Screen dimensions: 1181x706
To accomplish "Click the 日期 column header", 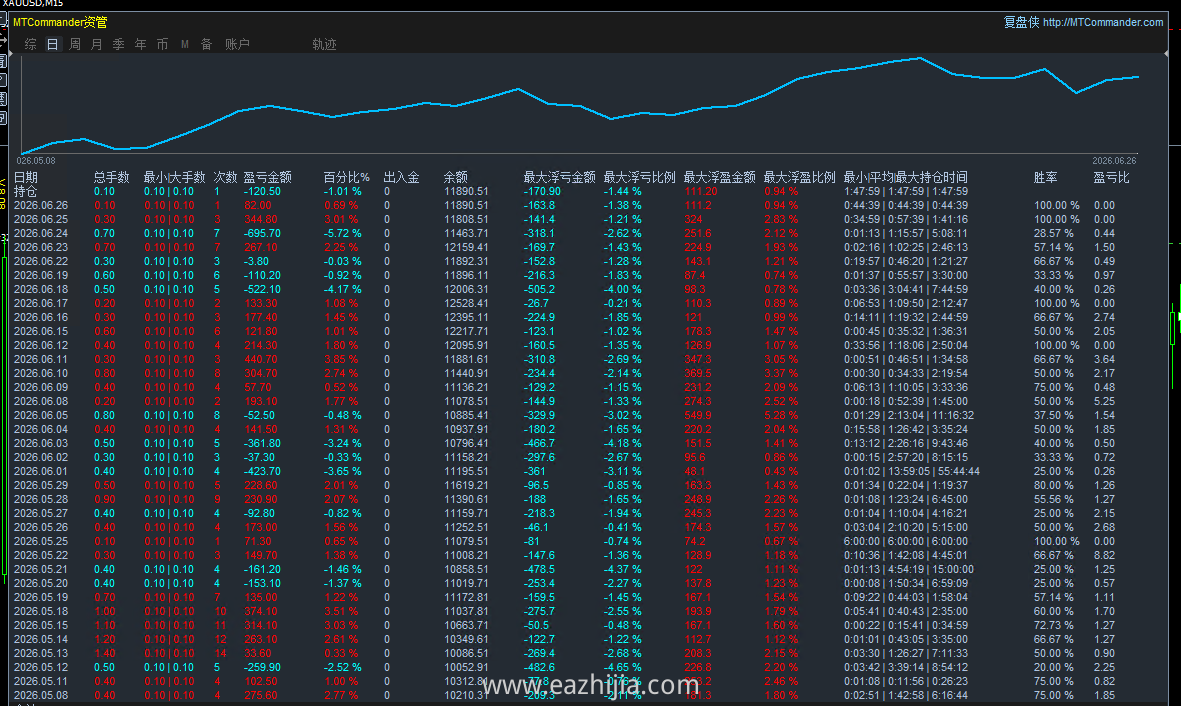I will point(26,177).
